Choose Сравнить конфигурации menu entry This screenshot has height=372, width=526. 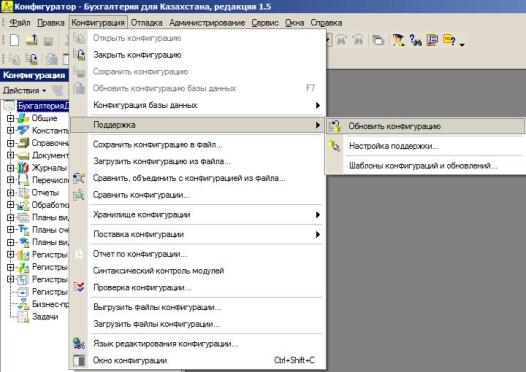tap(198, 195)
